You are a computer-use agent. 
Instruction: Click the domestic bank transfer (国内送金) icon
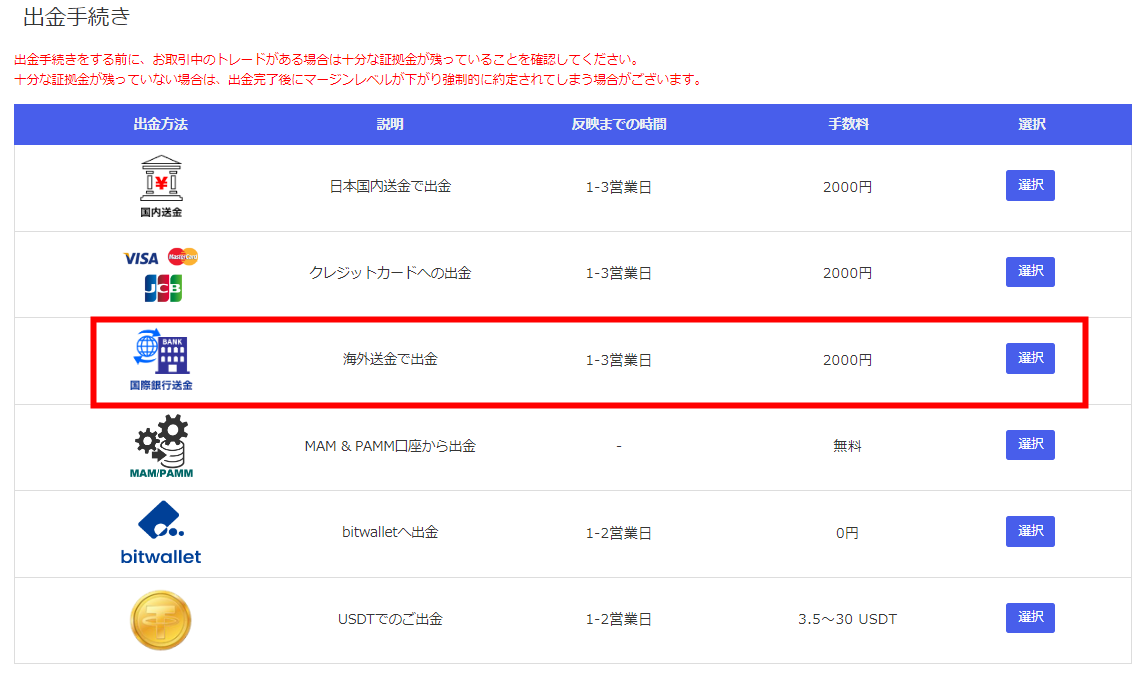[x=161, y=187]
